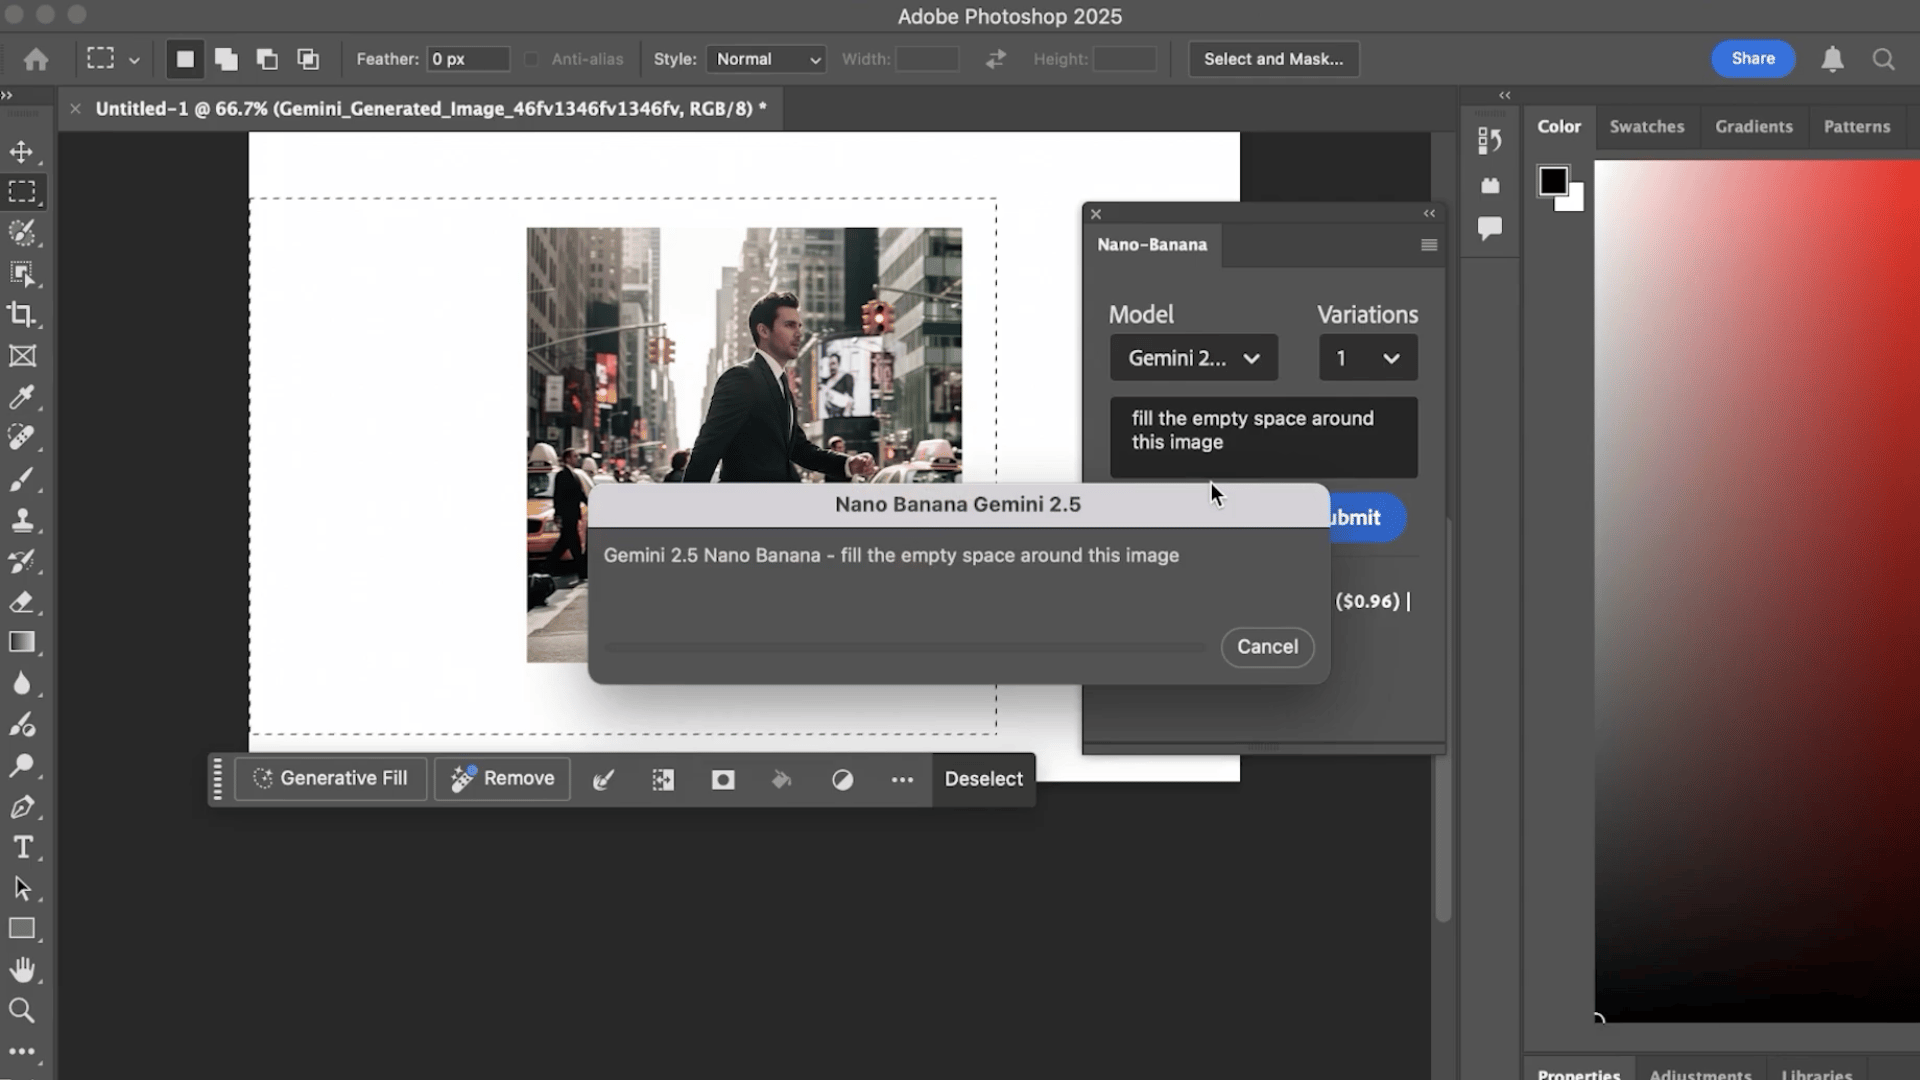Image resolution: width=1920 pixels, height=1080 pixels.
Task: Click the Share button
Action: (1753, 59)
